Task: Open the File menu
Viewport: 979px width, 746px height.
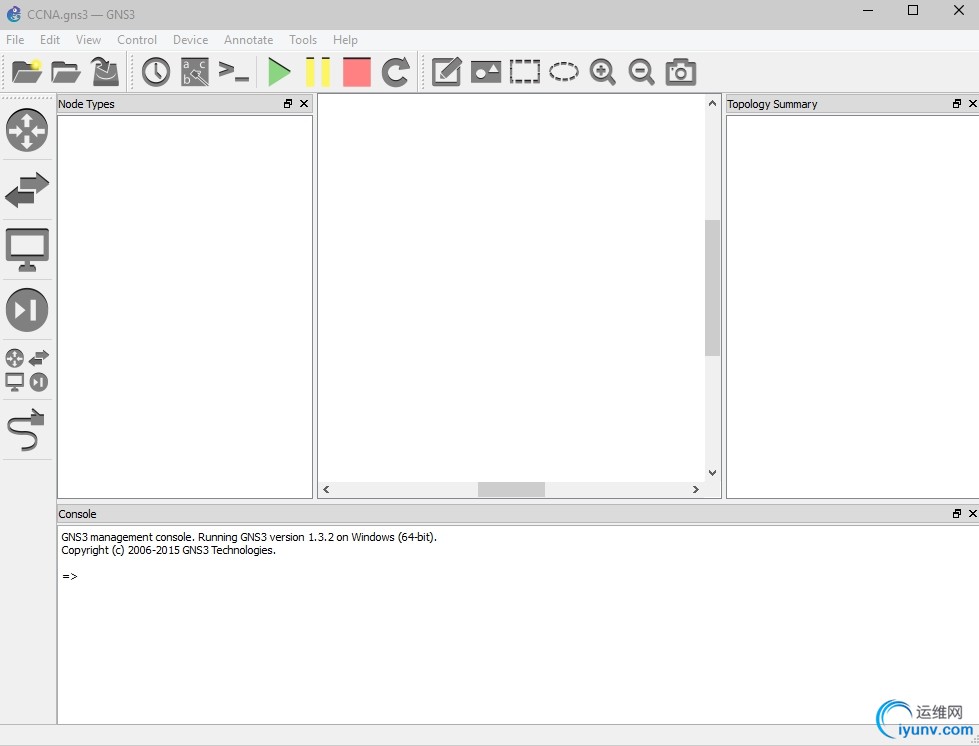Action: (15, 39)
